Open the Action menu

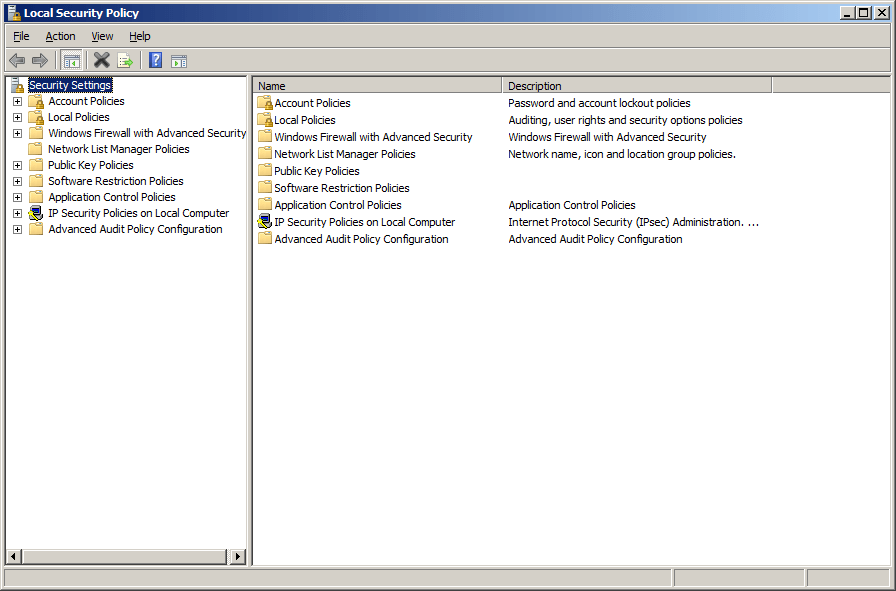pyautogui.click(x=61, y=36)
